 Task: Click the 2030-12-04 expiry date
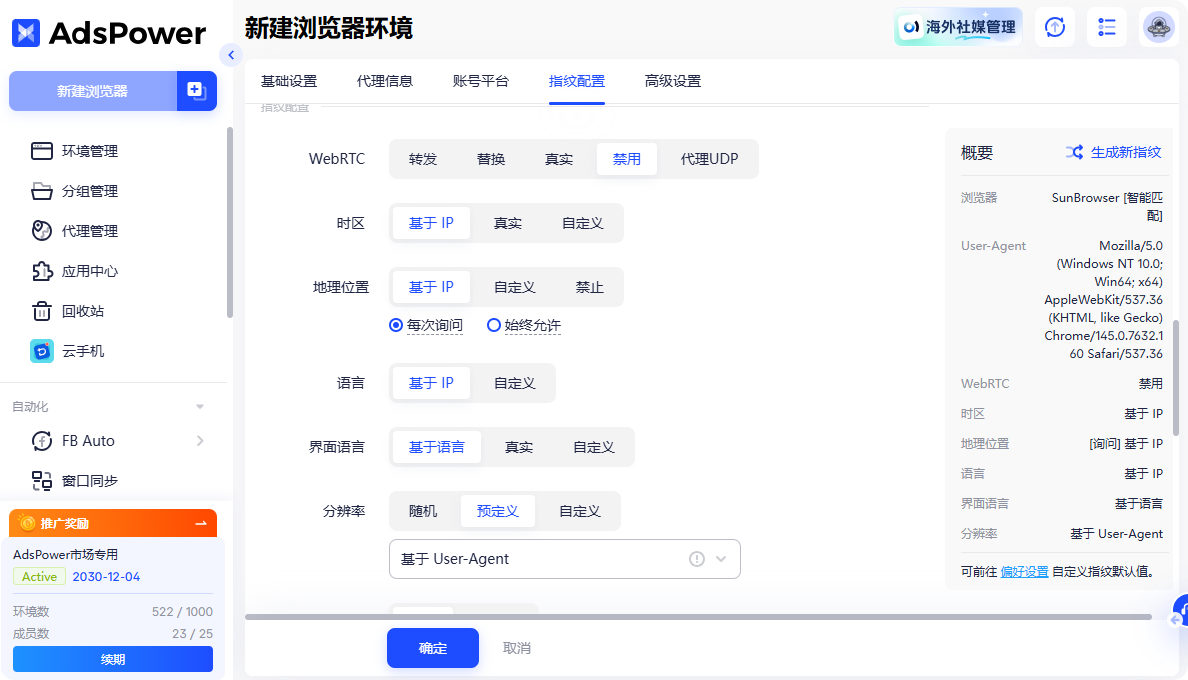pyautogui.click(x=106, y=577)
